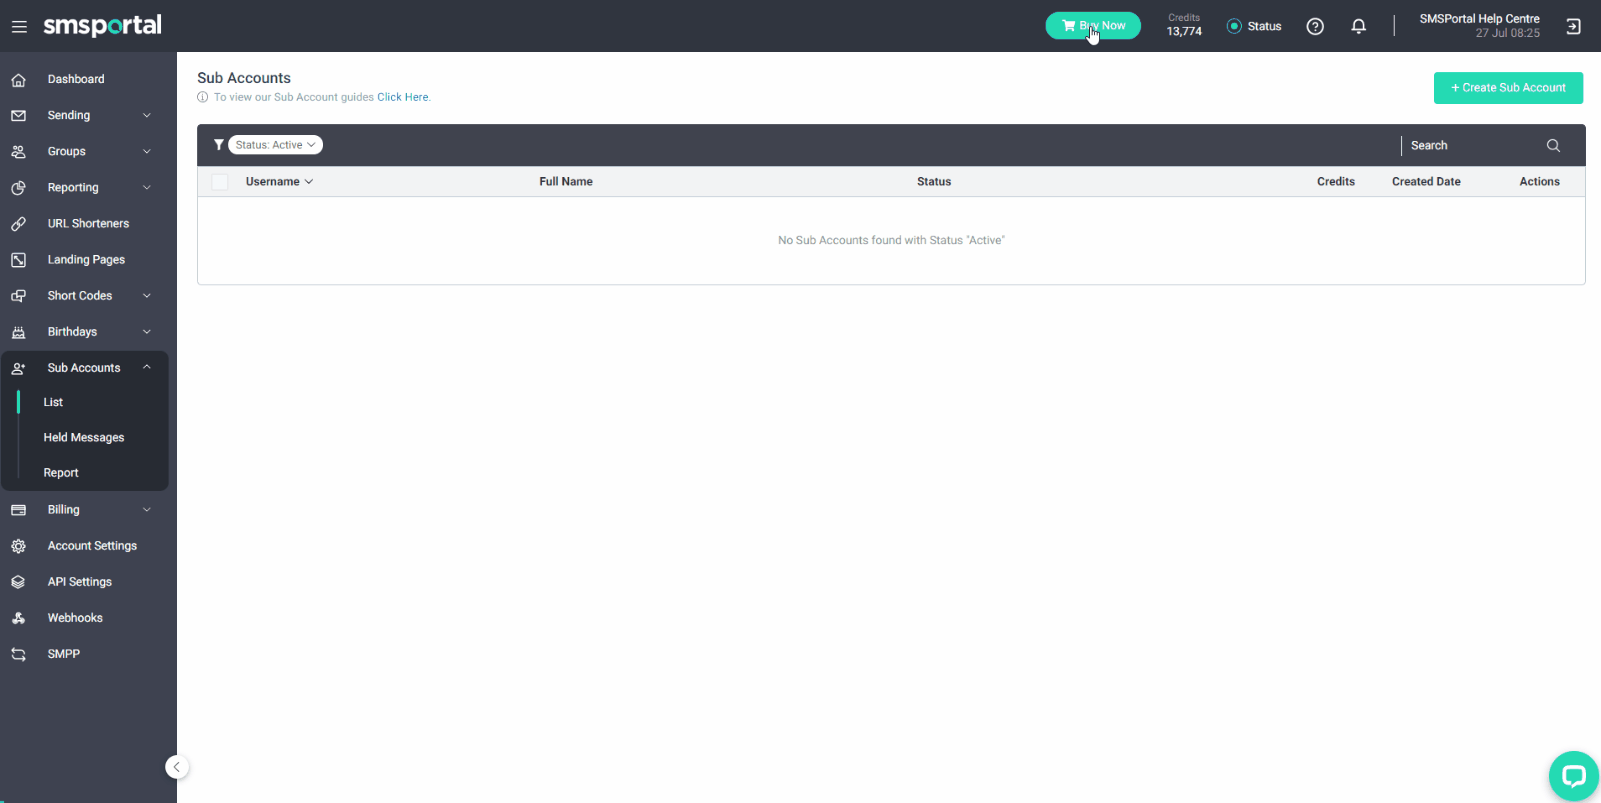The image size is (1601, 803).
Task: Click the smsportal logo
Action: point(102,26)
